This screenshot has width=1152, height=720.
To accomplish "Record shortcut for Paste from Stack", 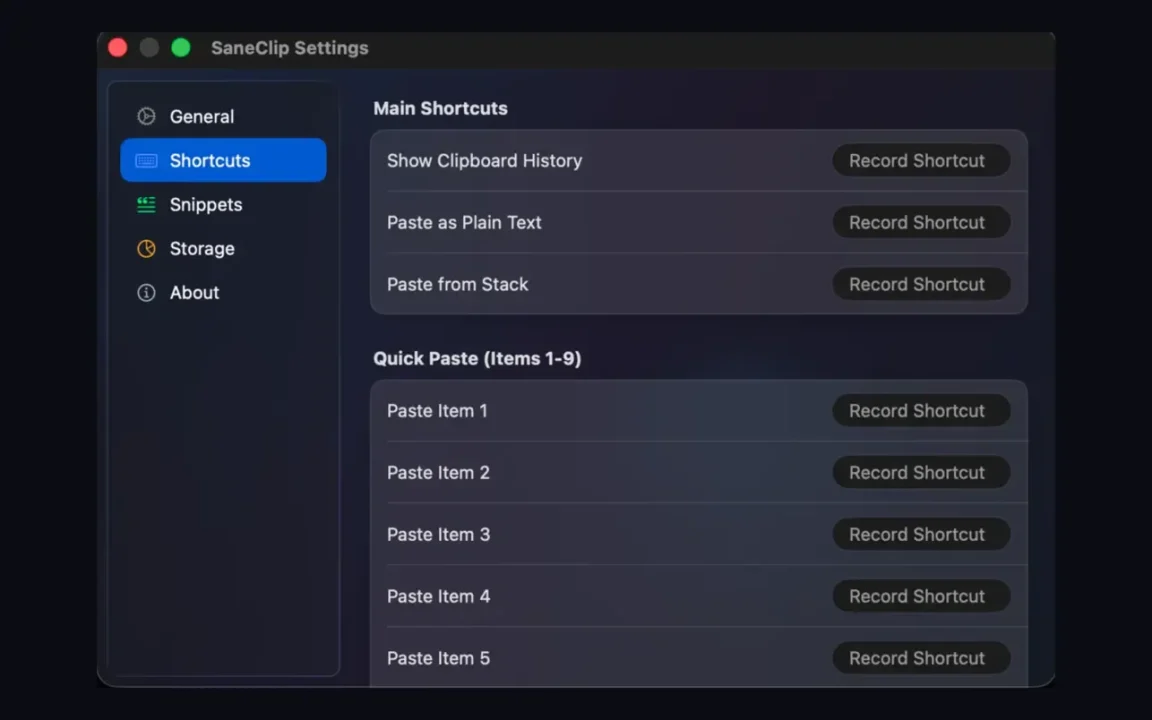I will coord(921,284).
